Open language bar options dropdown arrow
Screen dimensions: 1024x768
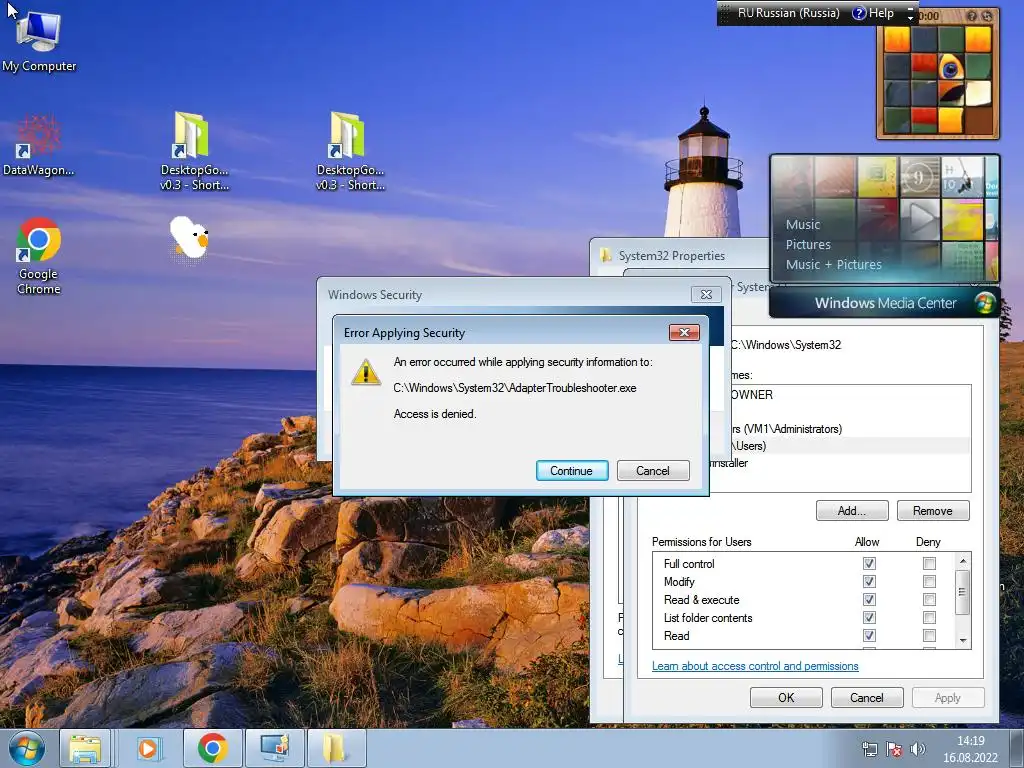pyautogui.click(x=910, y=18)
